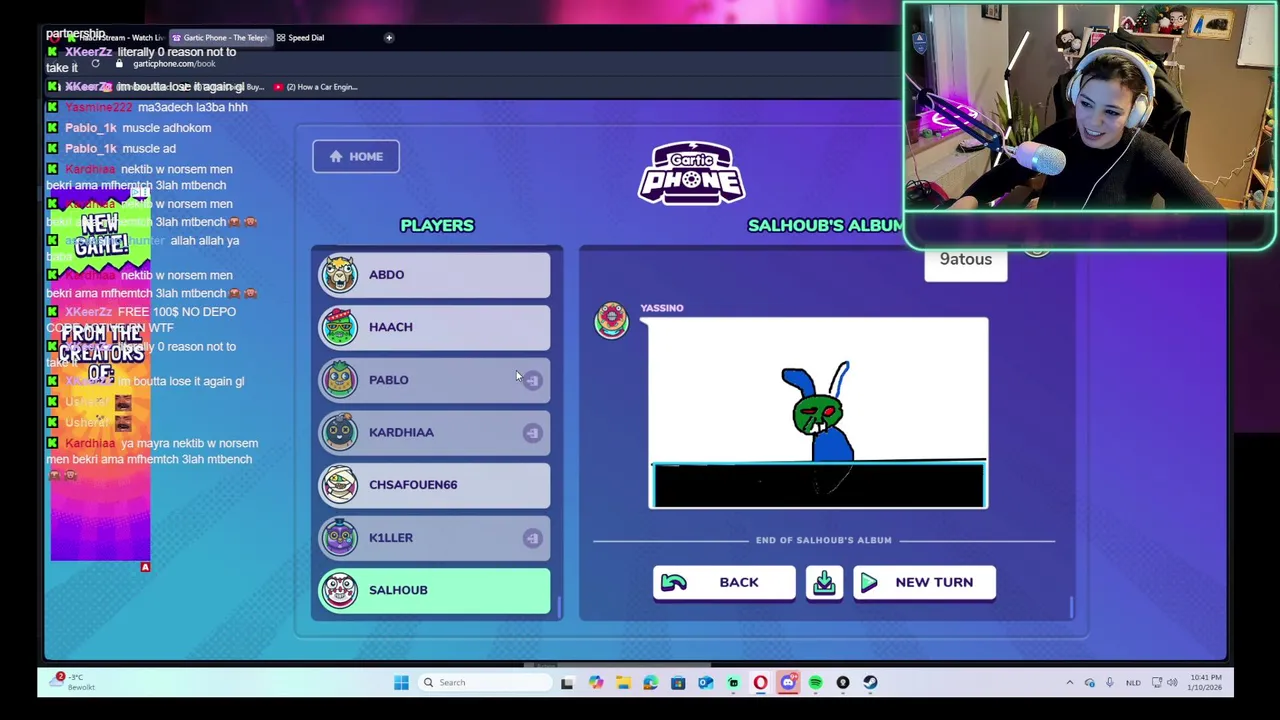Open Microsoft Store from the taskbar
The height and width of the screenshot is (720, 1280).
coord(678,683)
